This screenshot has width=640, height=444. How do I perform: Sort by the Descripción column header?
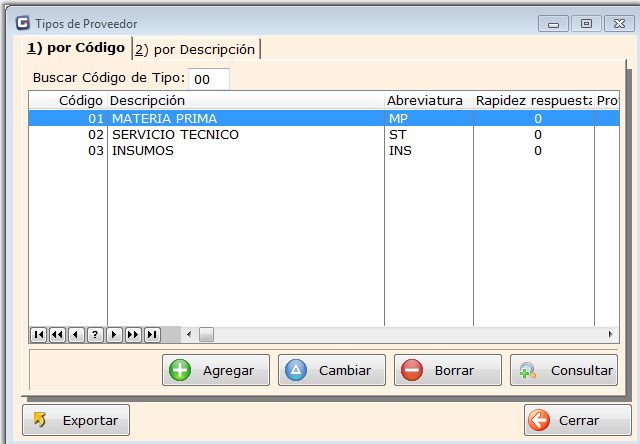[245, 100]
